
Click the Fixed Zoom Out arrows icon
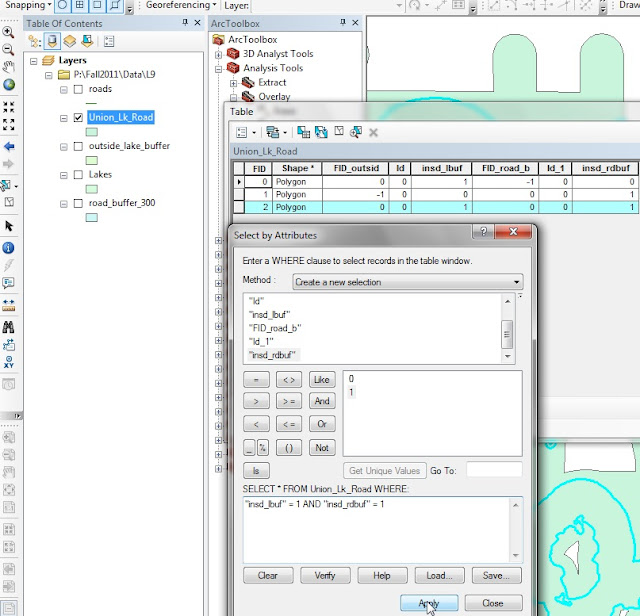[8, 125]
